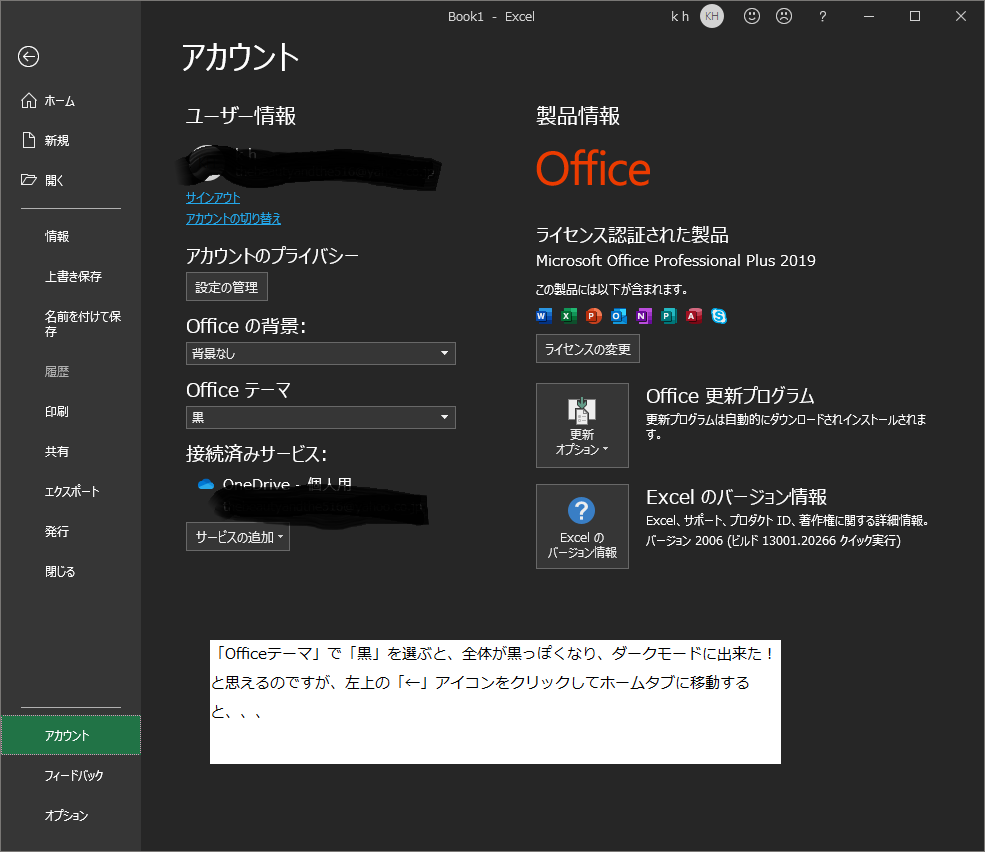Image resolution: width=985 pixels, height=852 pixels.
Task: Select エクスポート in the sidebar
Action: 70,491
